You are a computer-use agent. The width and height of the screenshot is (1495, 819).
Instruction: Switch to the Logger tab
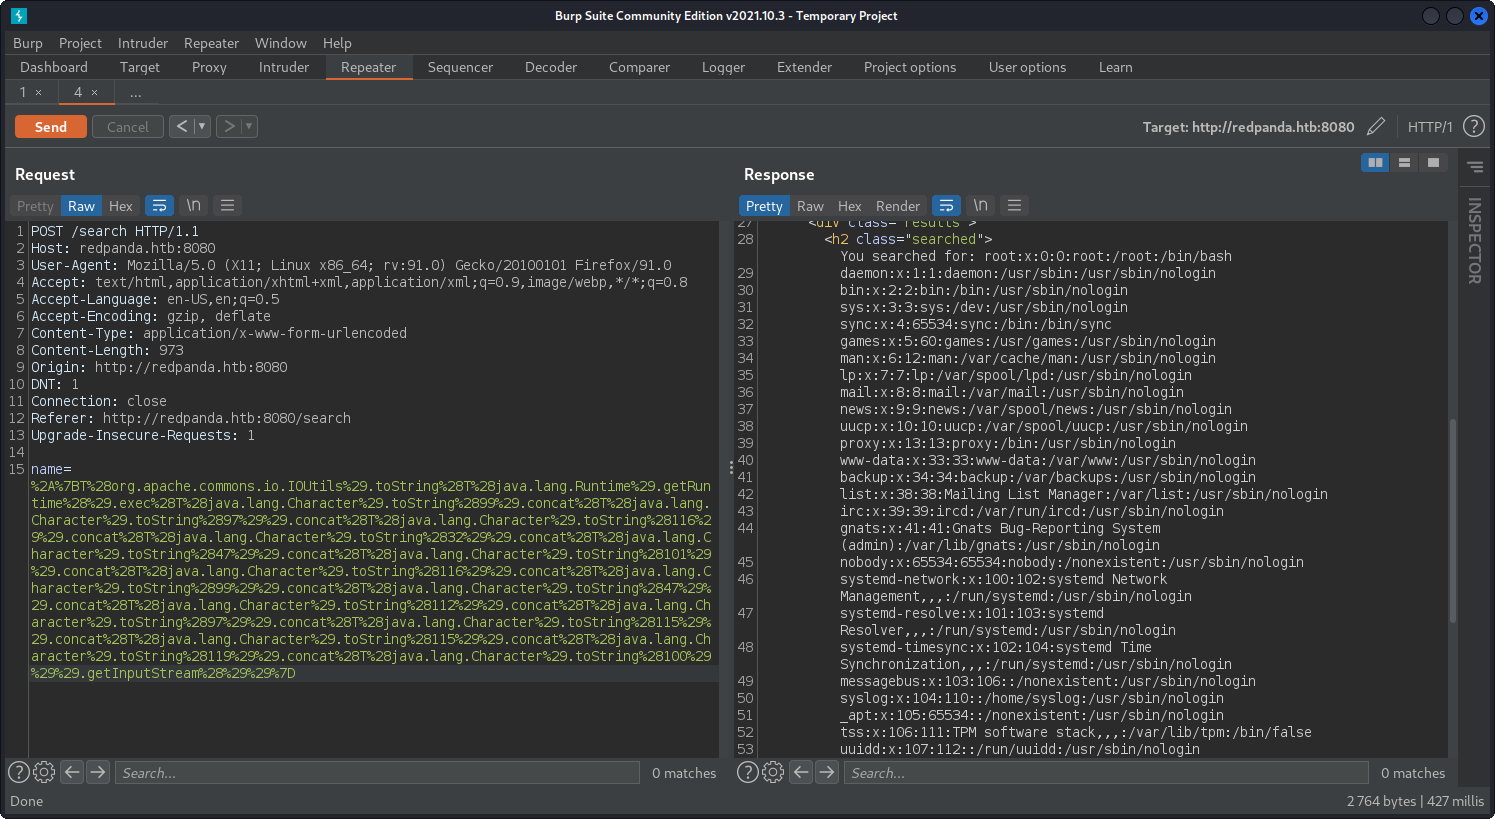[x=723, y=67]
